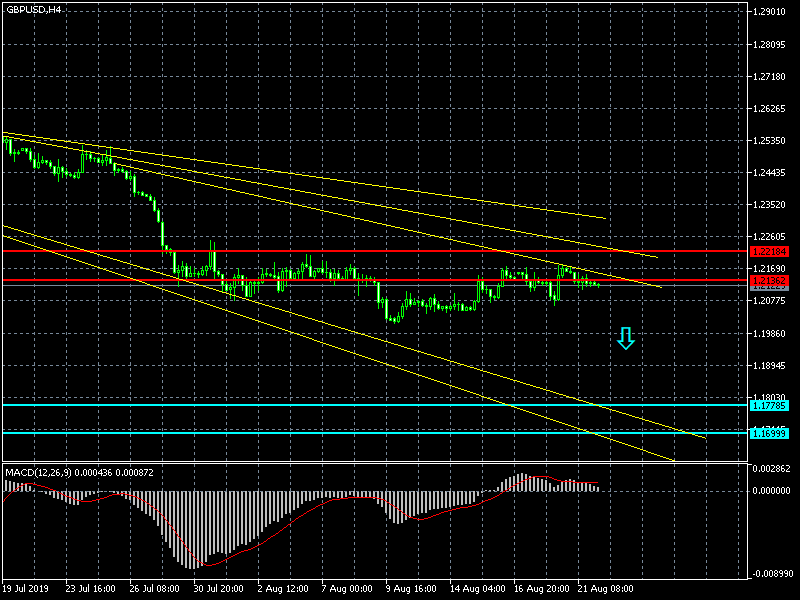Select the red 1.22184 price tag
The height and width of the screenshot is (600, 800).
pyautogui.click(x=769, y=252)
